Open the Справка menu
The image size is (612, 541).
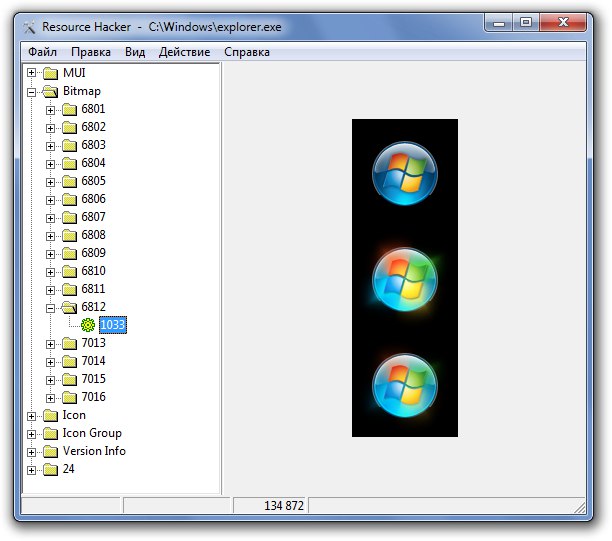247,52
